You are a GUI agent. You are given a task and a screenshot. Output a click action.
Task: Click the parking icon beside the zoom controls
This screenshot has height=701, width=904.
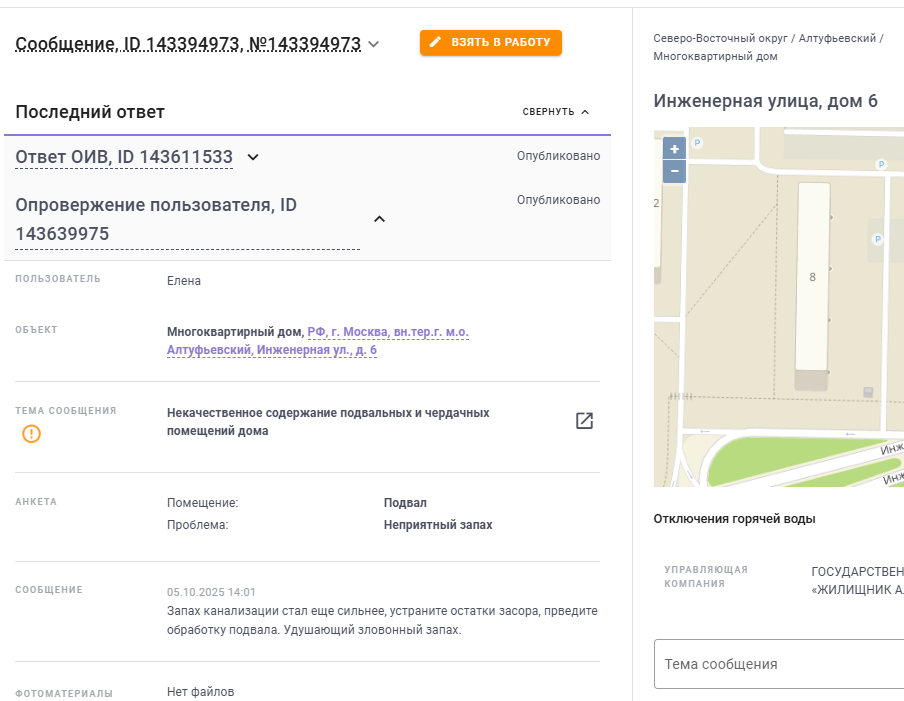click(698, 143)
